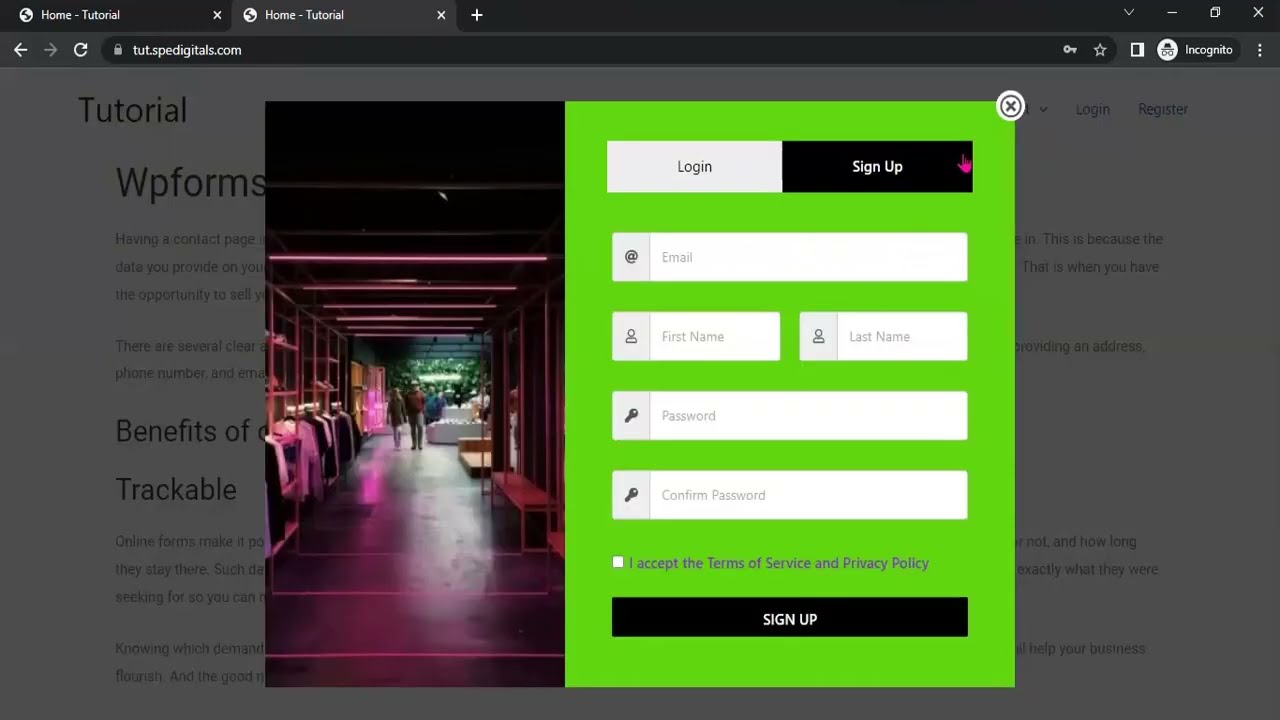Click the Trackable heading on the page
Viewport: 1280px width, 720px height.
176,489
